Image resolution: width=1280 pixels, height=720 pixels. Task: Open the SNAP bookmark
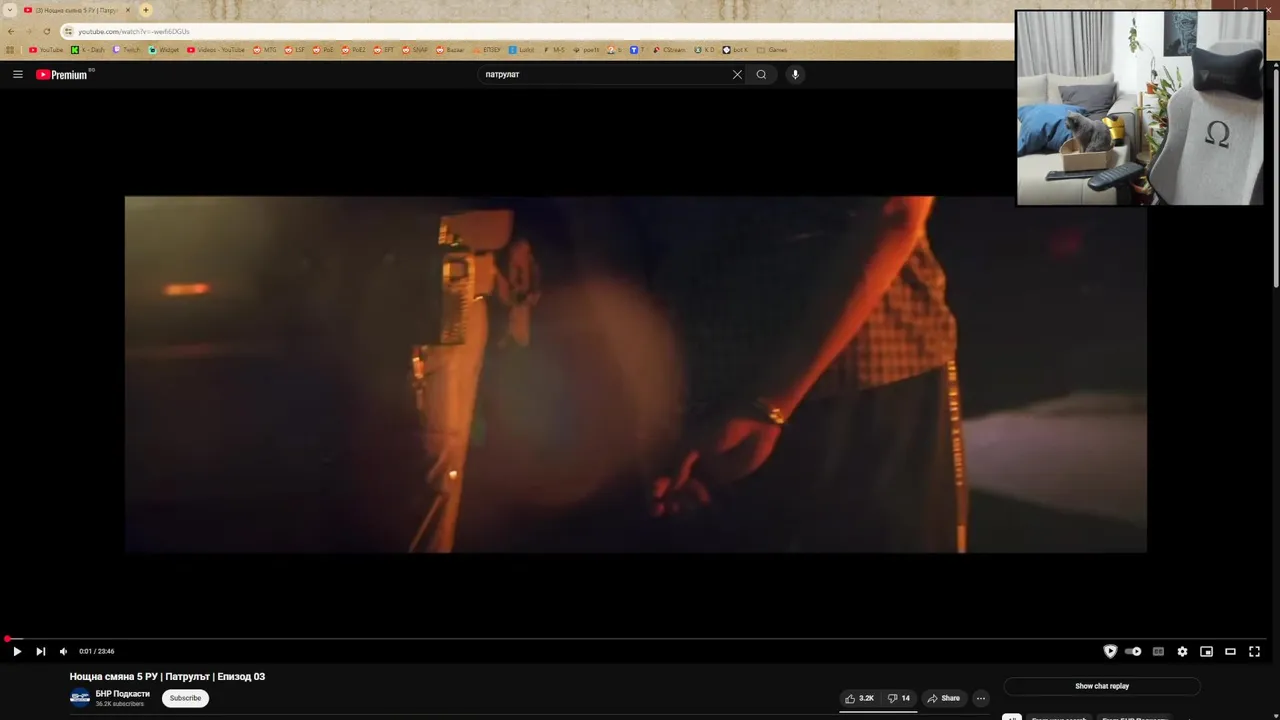(x=415, y=50)
